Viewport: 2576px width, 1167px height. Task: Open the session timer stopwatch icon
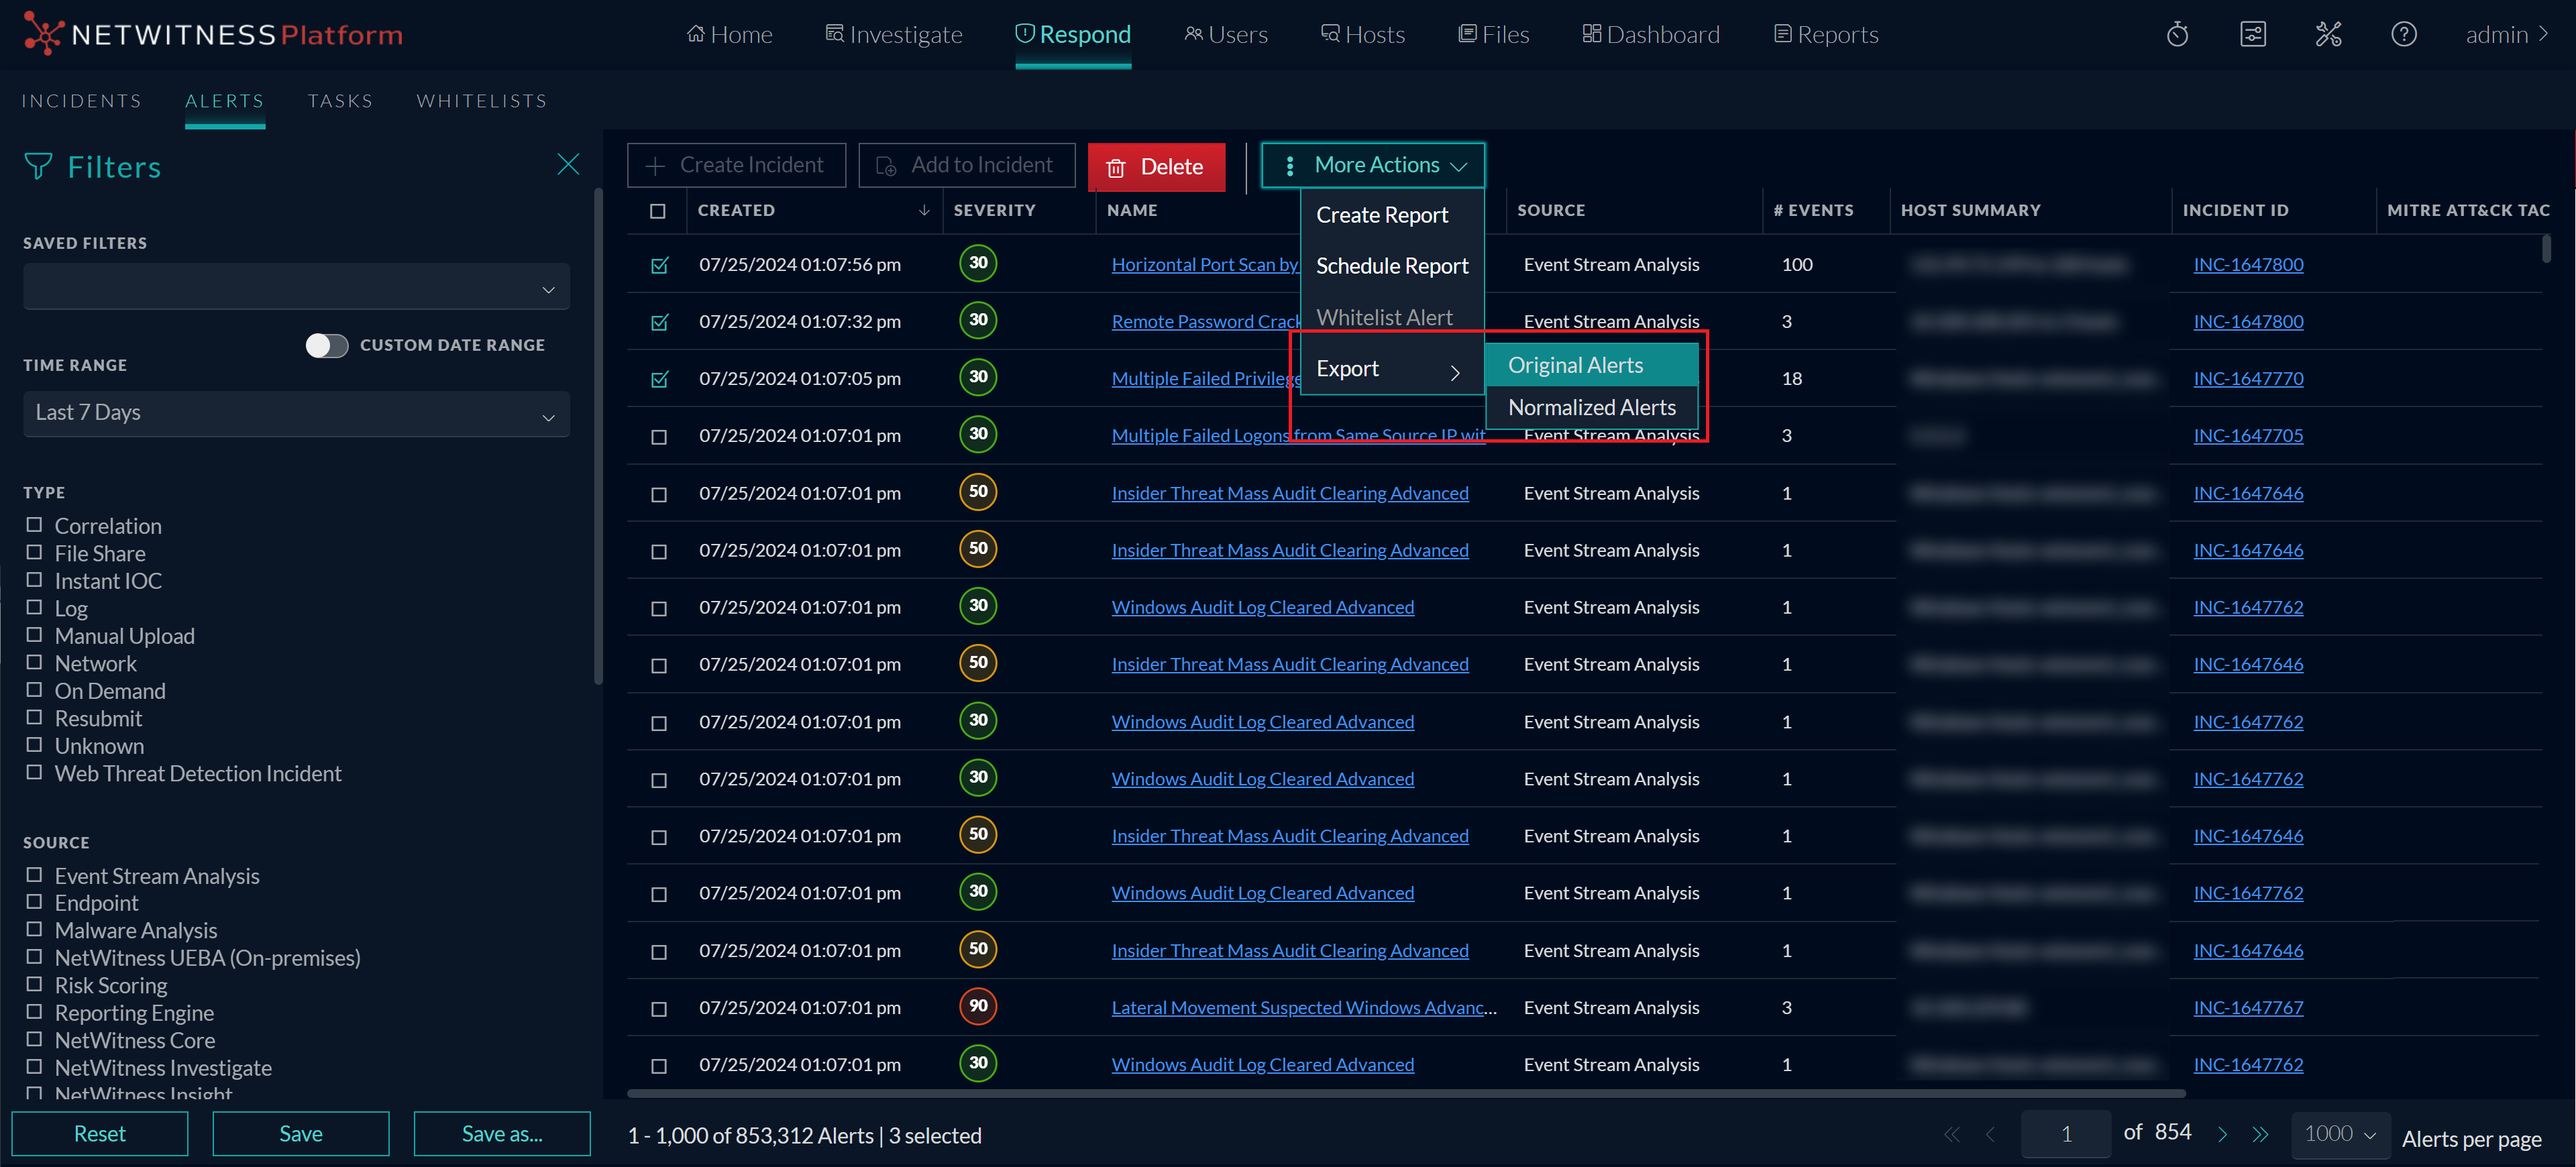click(2177, 33)
